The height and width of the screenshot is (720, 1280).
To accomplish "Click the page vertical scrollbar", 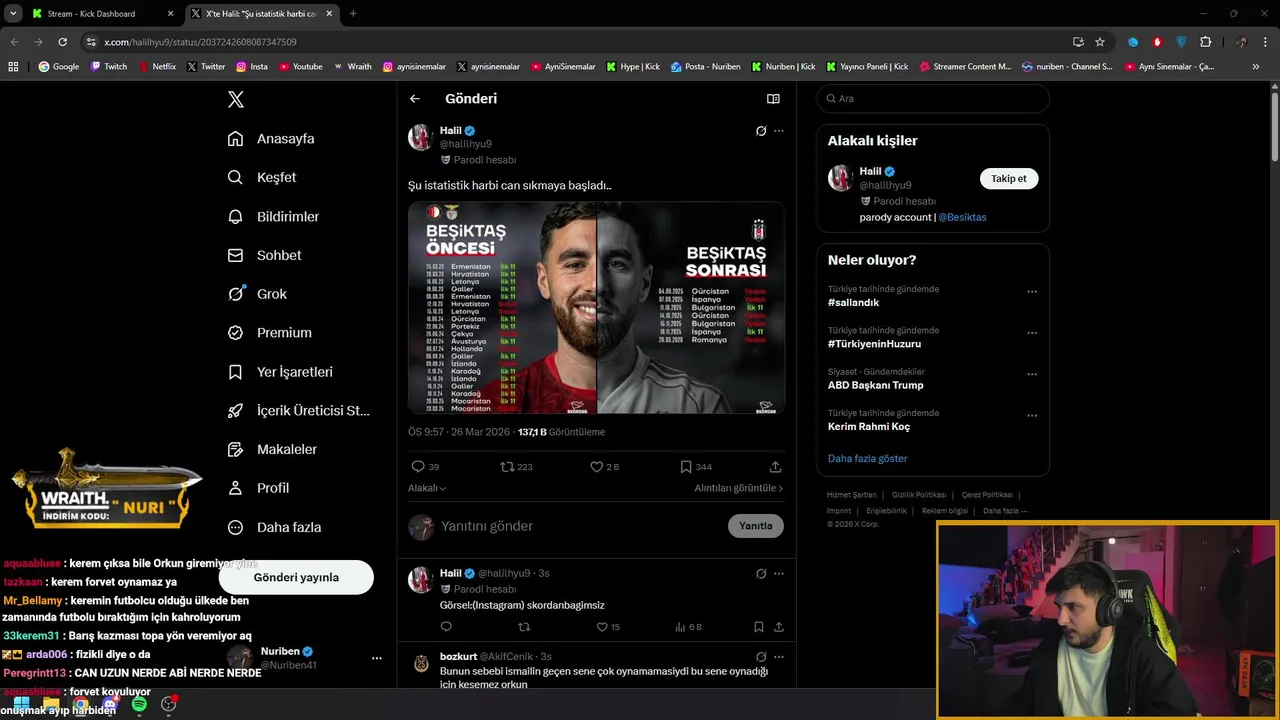I will [1275, 125].
